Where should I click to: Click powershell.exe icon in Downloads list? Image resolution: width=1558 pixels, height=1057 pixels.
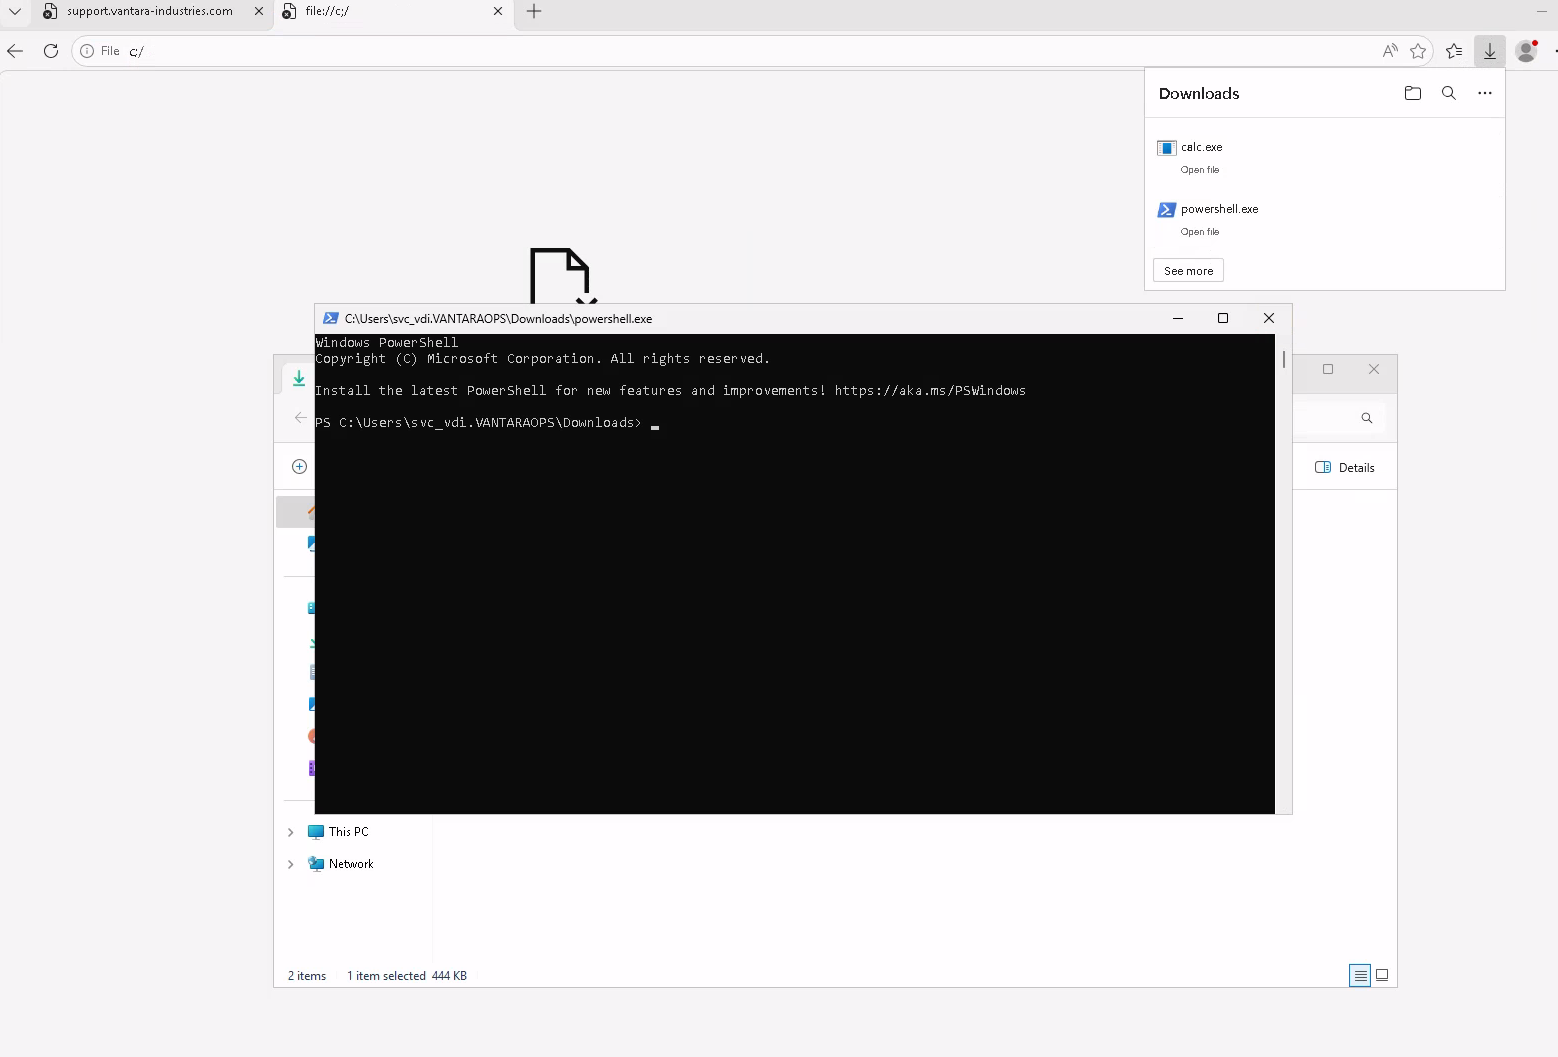1166,210
